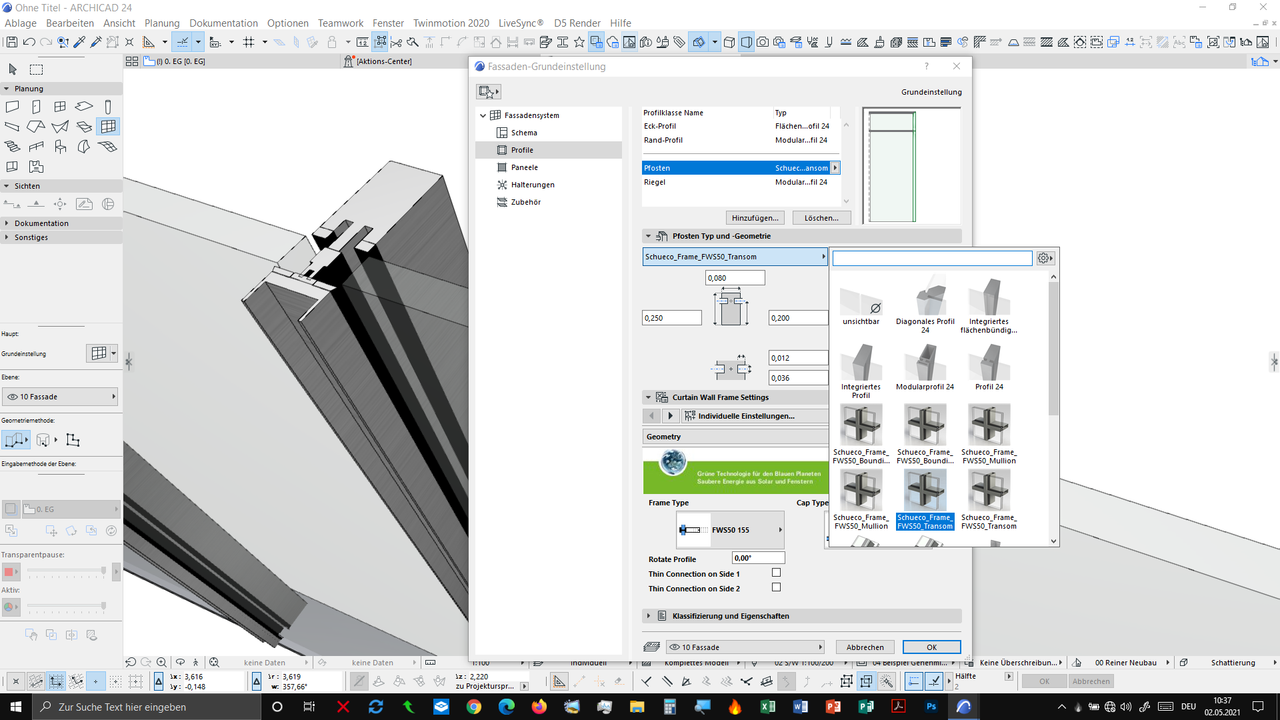
Task: Click Abbrechen in the Fassaden dialog
Action: 865,647
